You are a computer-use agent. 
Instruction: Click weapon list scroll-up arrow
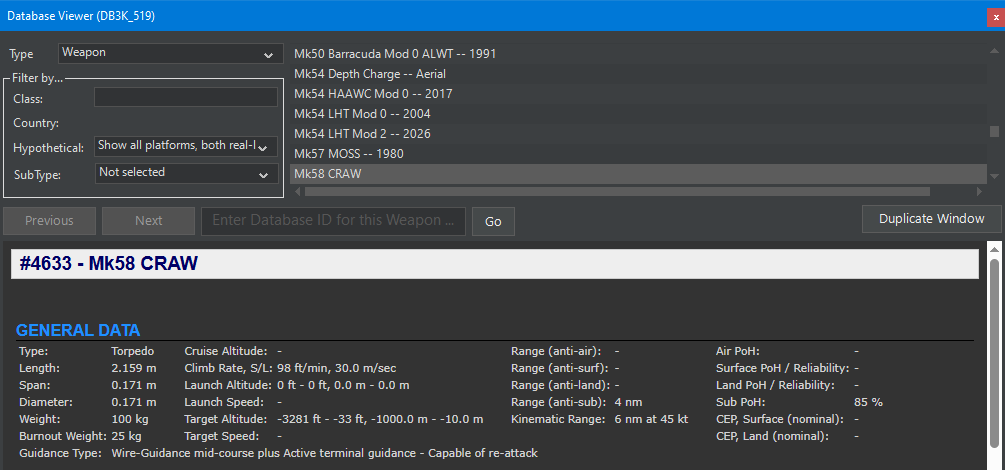pos(994,50)
